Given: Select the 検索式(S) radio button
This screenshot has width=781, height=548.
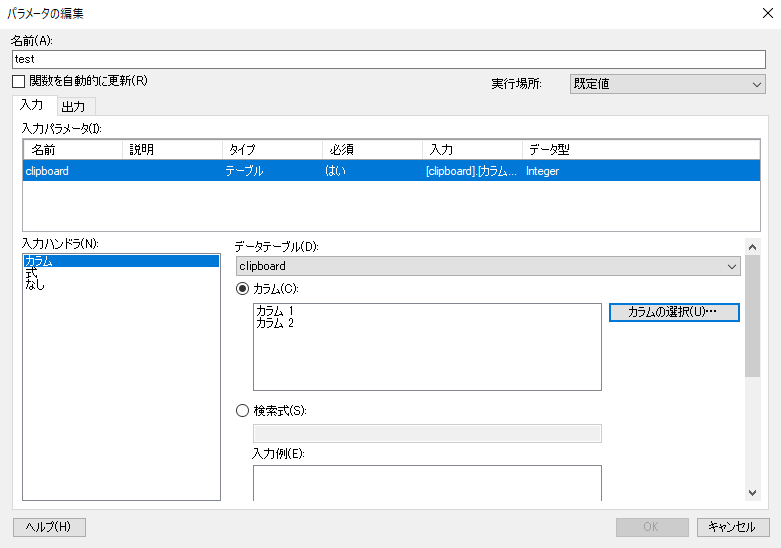Looking at the screenshot, I should (243, 411).
